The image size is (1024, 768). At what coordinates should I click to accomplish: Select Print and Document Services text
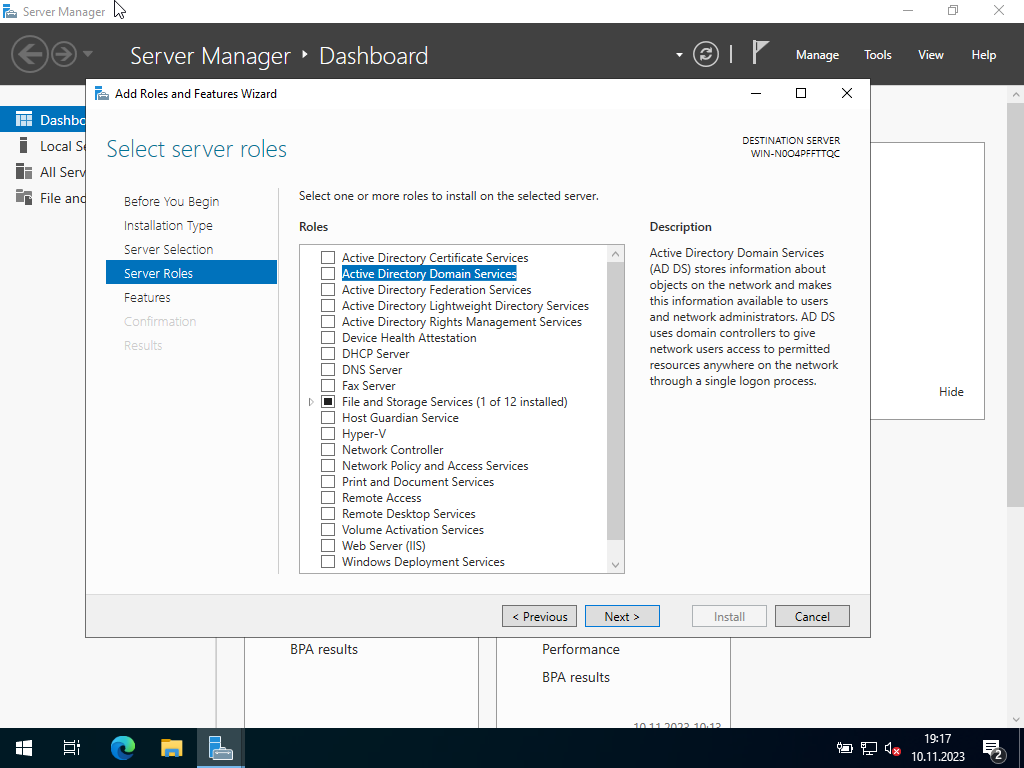(x=418, y=481)
